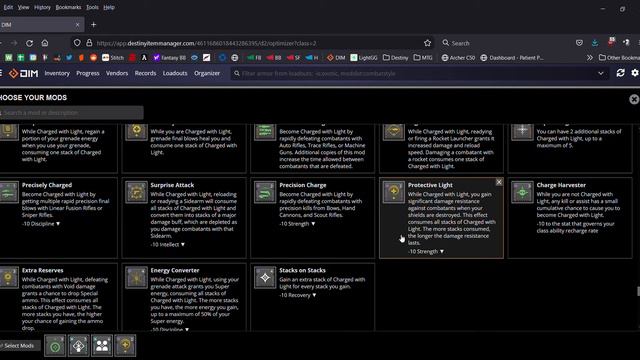Click the Pocket save icon in toolbar
Image resolution: width=640 pixels, height=360 pixels.
click(579, 43)
